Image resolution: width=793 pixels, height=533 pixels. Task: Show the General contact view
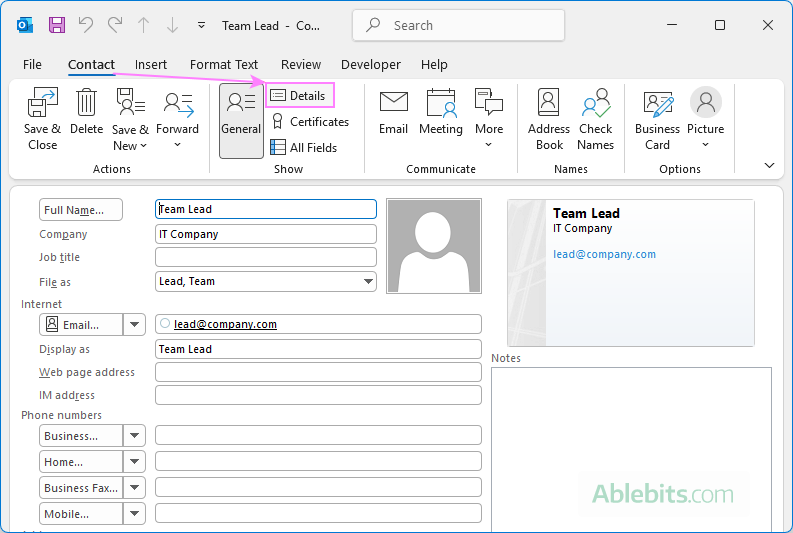pos(241,120)
